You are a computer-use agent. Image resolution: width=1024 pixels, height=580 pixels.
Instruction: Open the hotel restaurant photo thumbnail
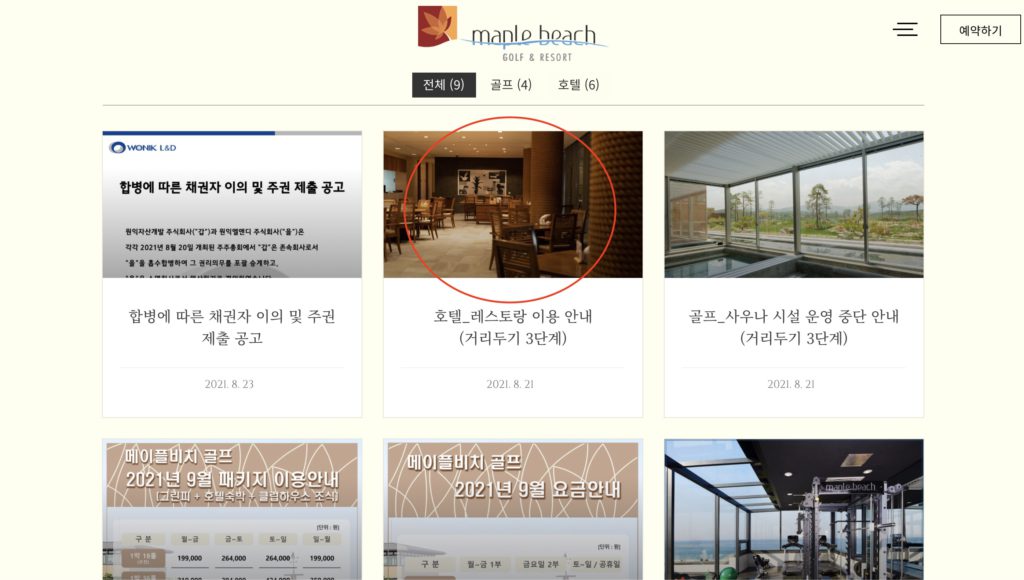pyautogui.click(x=513, y=204)
